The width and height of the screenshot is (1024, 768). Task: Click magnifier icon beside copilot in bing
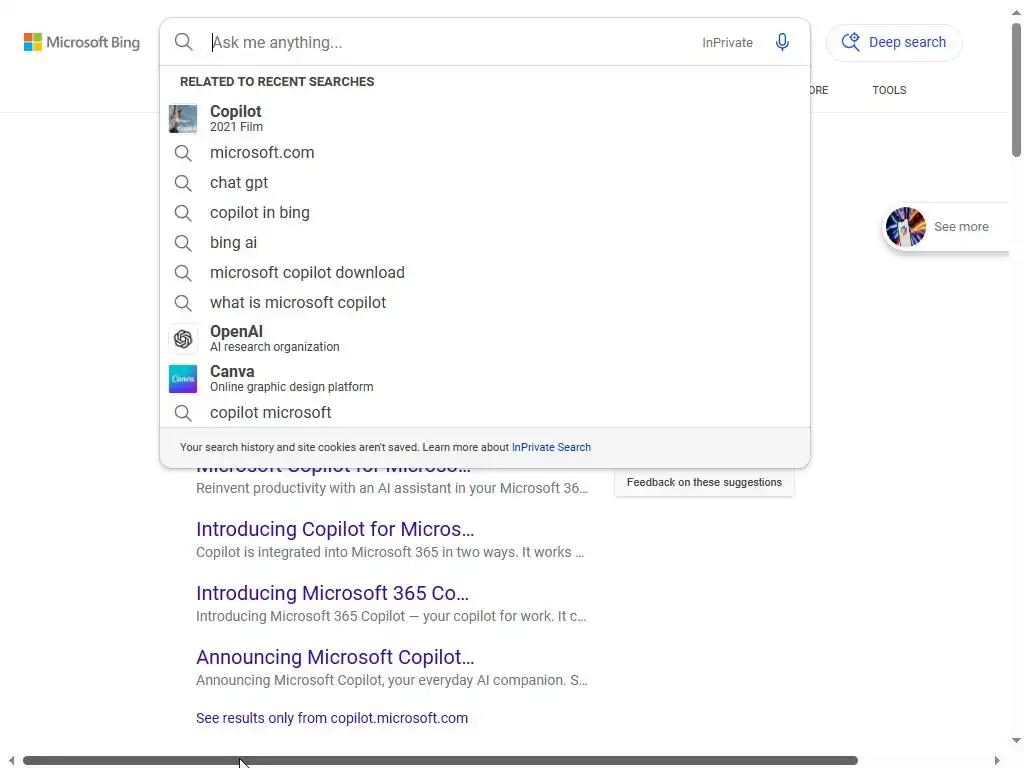[x=183, y=214]
